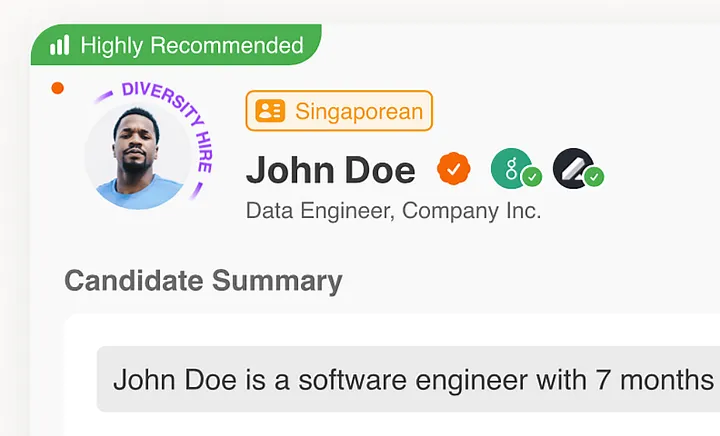Viewport: 720px width, 436px height.
Task: Click the green check on the teal icon
Action: [532, 177]
